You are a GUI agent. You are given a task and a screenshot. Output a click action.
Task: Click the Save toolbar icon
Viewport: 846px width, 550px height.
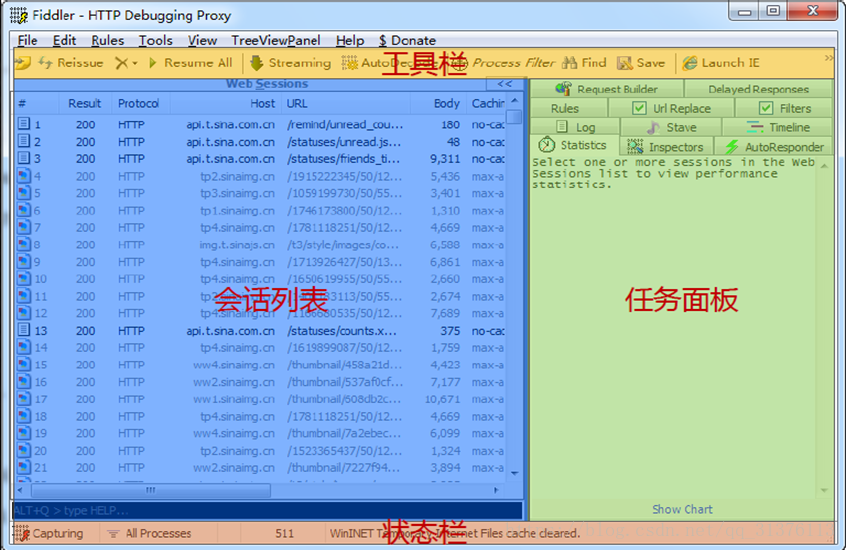pos(624,63)
